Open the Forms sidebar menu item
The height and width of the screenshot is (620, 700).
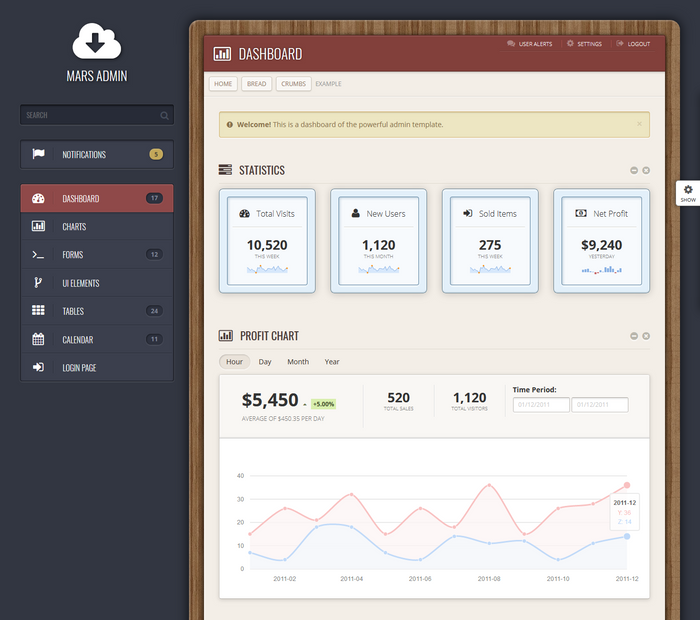click(97, 254)
